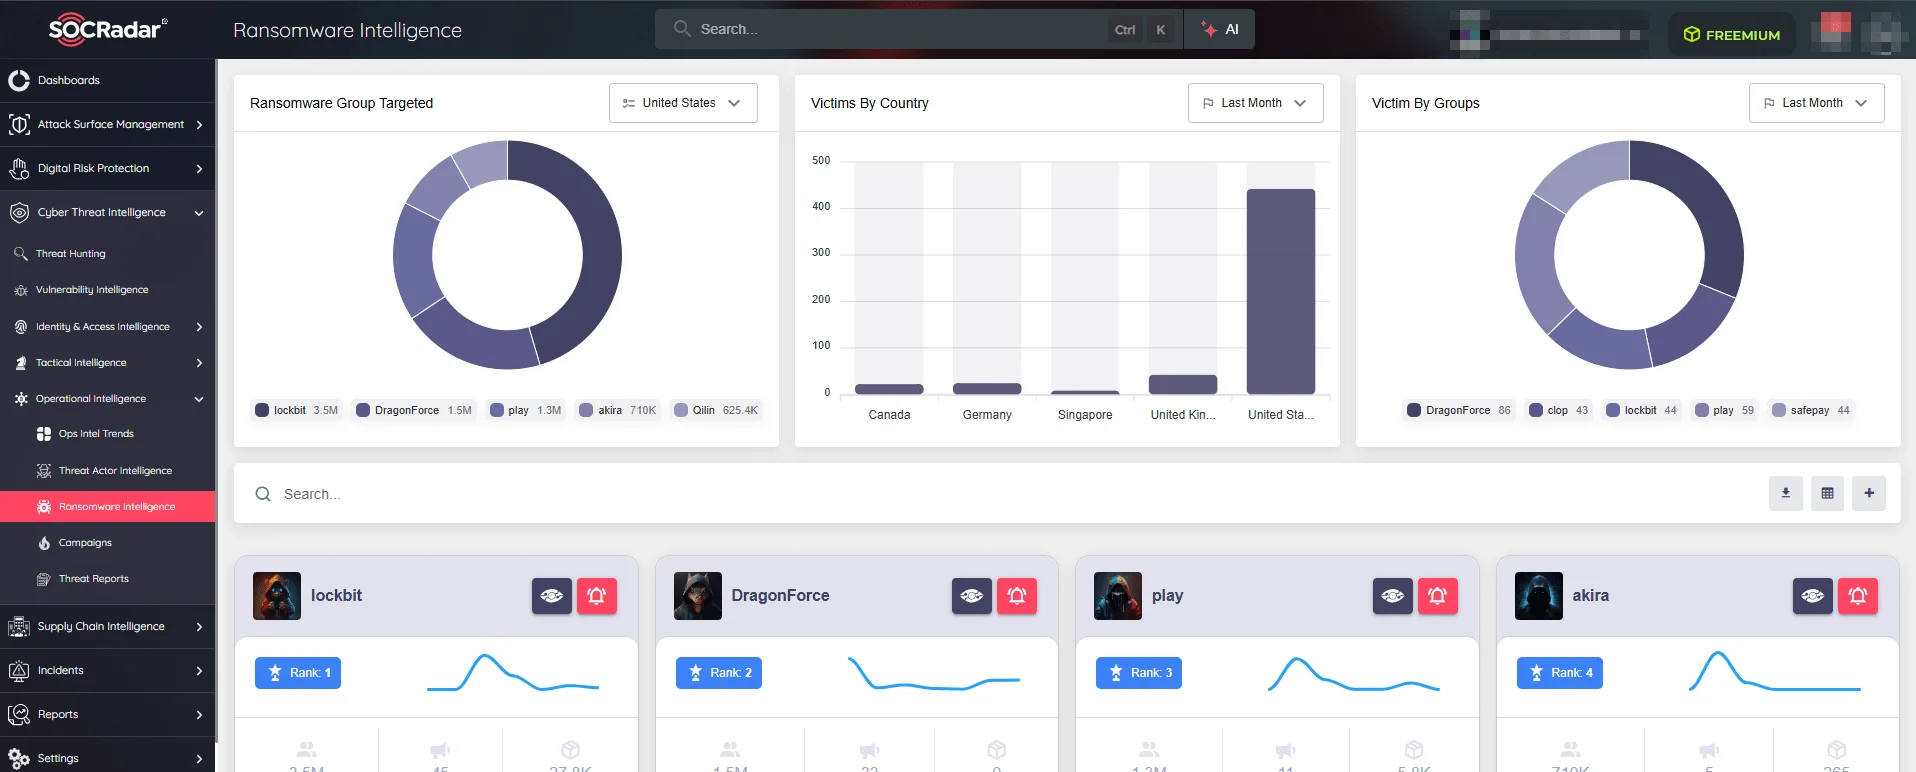Screen dimensions: 1916x772
Task: Open the Digital Risk Protection menu
Action: pyautogui.click(x=107, y=168)
